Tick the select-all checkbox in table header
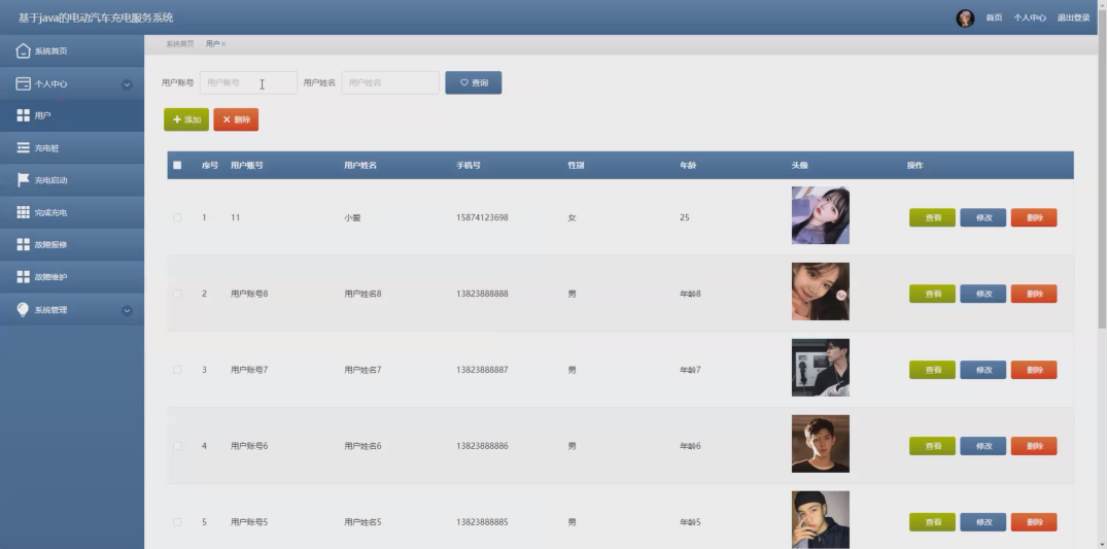Image resolution: width=1108 pixels, height=549 pixels. pyautogui.click(x=177, y=165)
